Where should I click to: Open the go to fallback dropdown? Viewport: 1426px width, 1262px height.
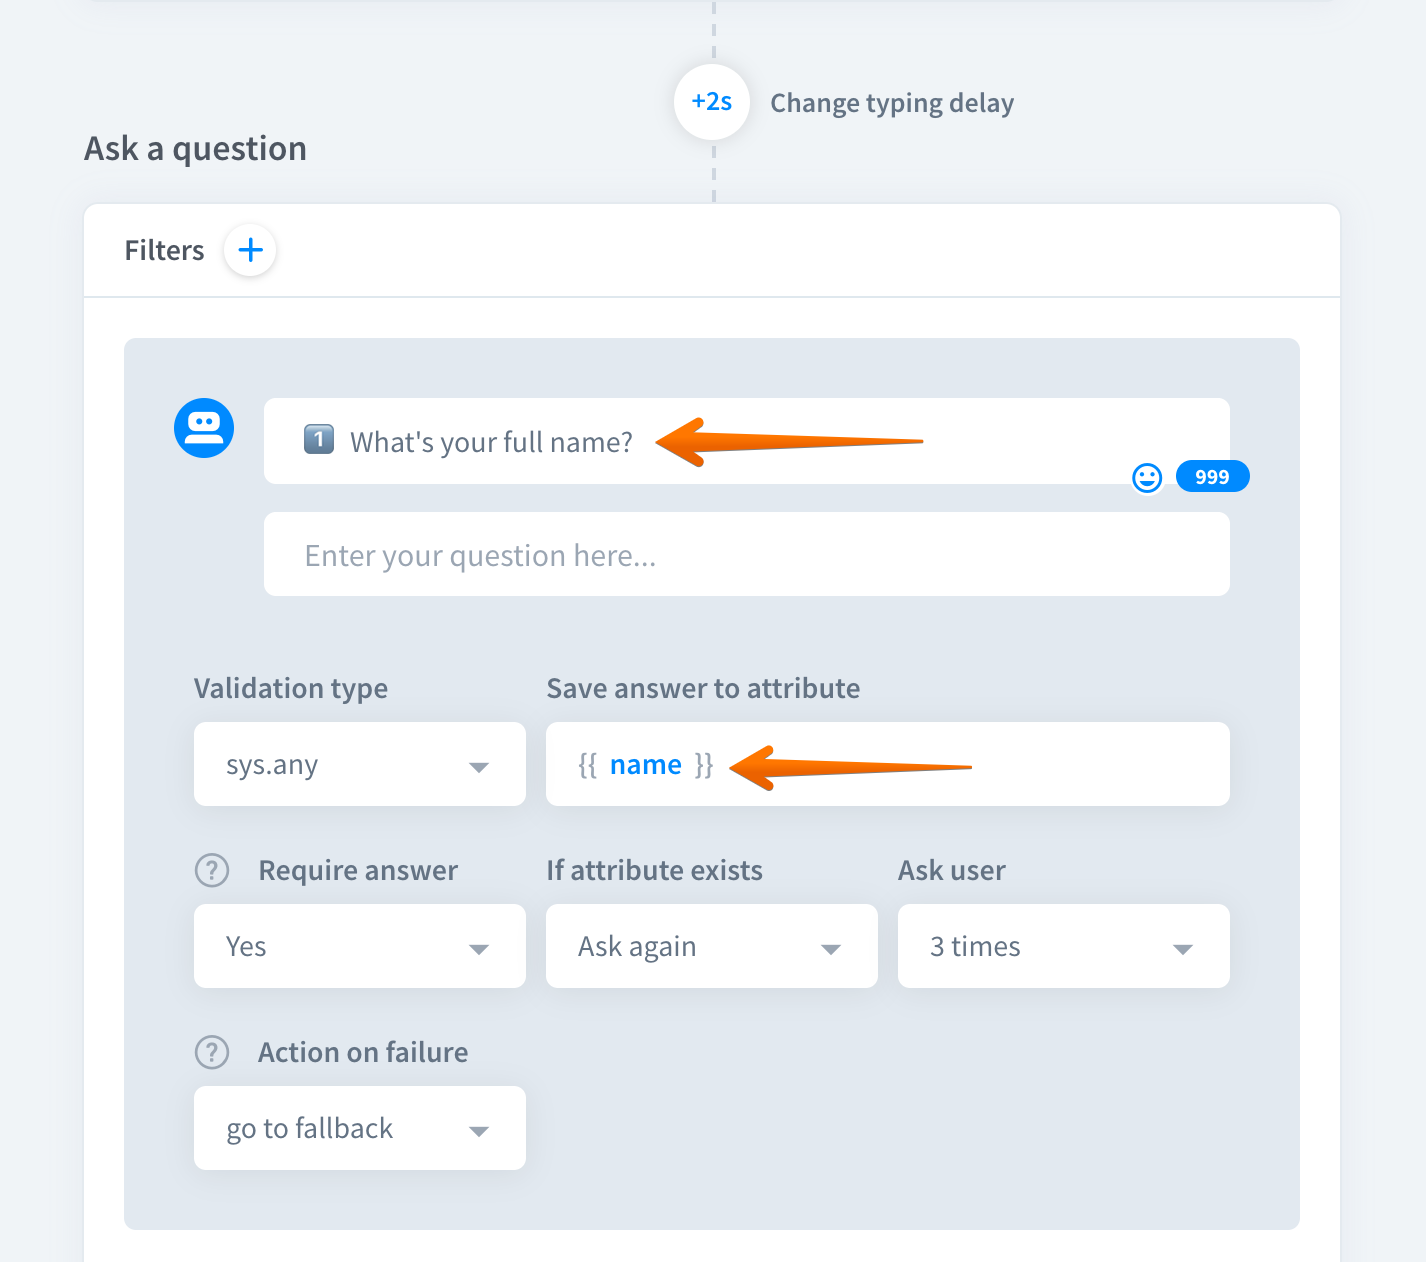tap(359, 1129)
